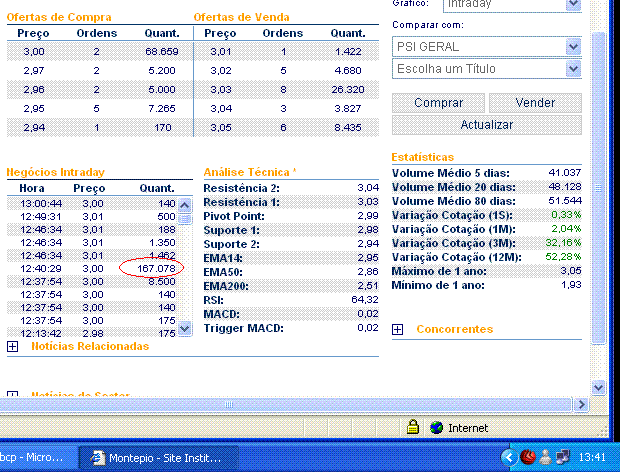Switch to the Montepio - Site Instit taskbar window

[x=158, y=458]
